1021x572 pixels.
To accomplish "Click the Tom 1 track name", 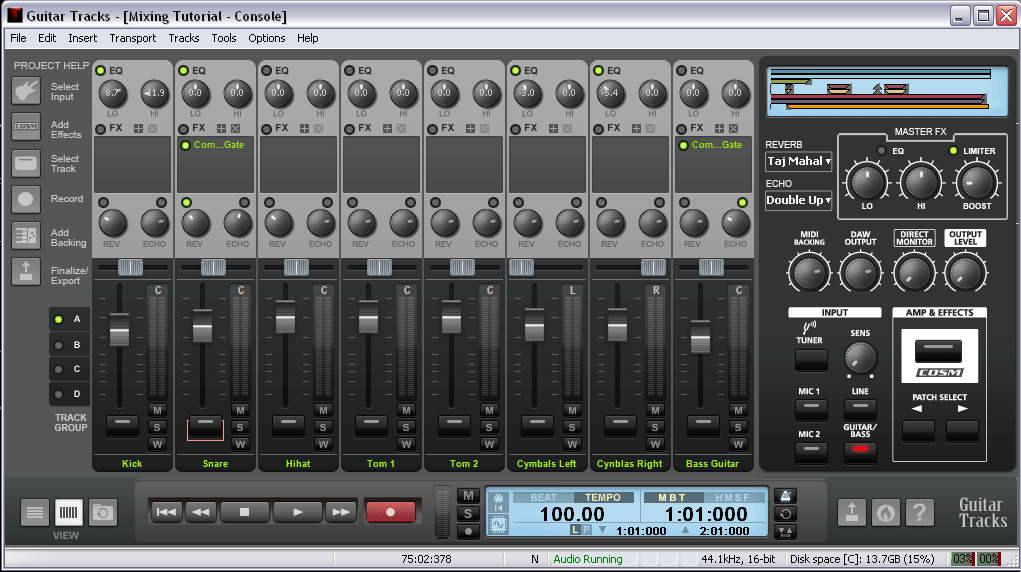I will tap(381, 463).
